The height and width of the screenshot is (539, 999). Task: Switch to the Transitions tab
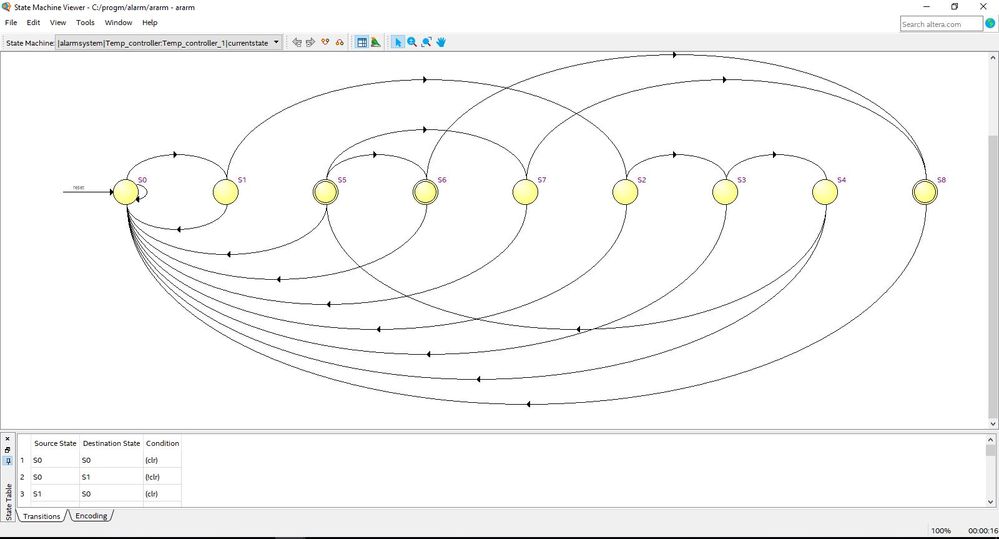click(x=41, y=516)
